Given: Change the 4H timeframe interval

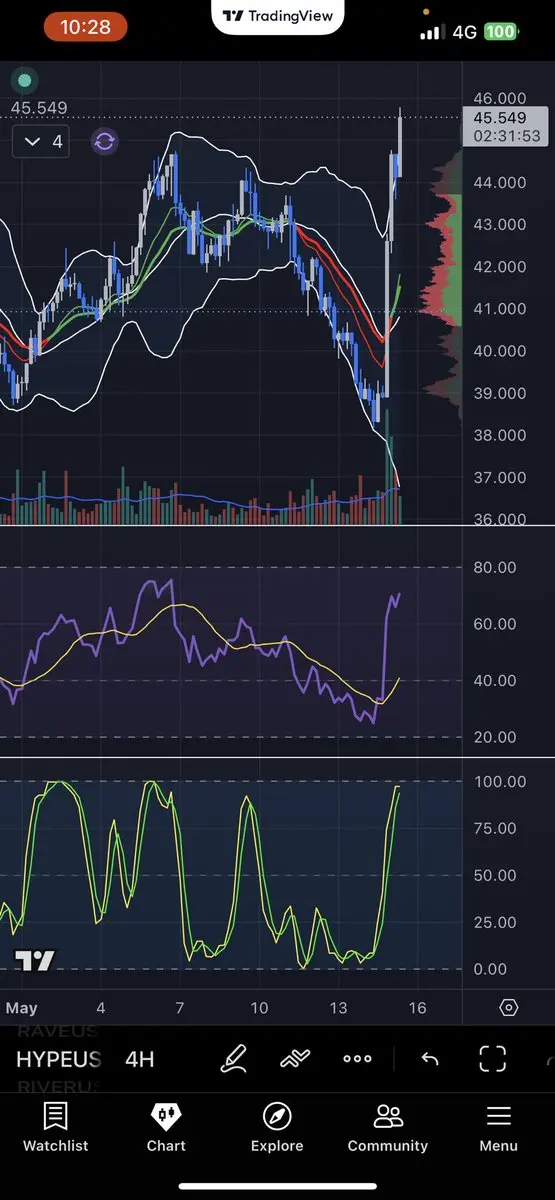Looking at the screenshot, I should (140, 1059).
